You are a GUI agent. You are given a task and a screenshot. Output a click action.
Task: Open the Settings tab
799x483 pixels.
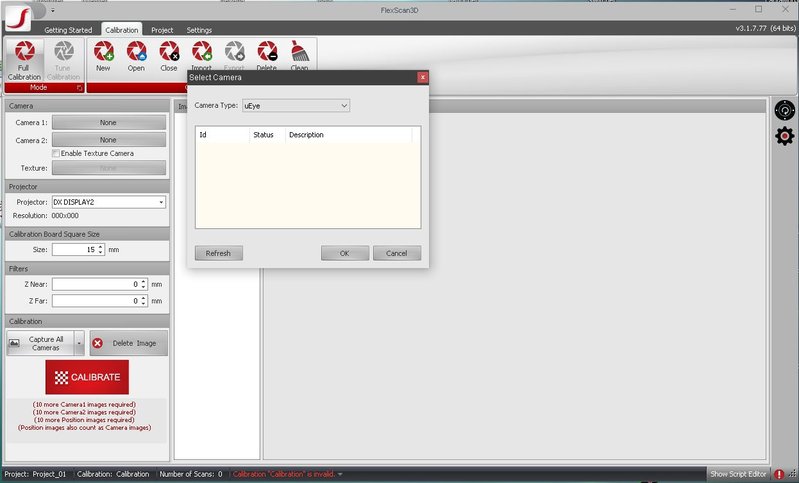(199, 30)
